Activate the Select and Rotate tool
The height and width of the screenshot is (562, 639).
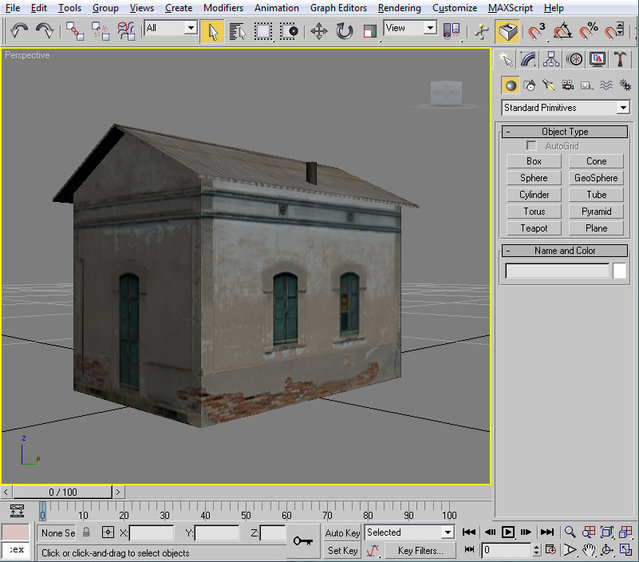(344, 31)
